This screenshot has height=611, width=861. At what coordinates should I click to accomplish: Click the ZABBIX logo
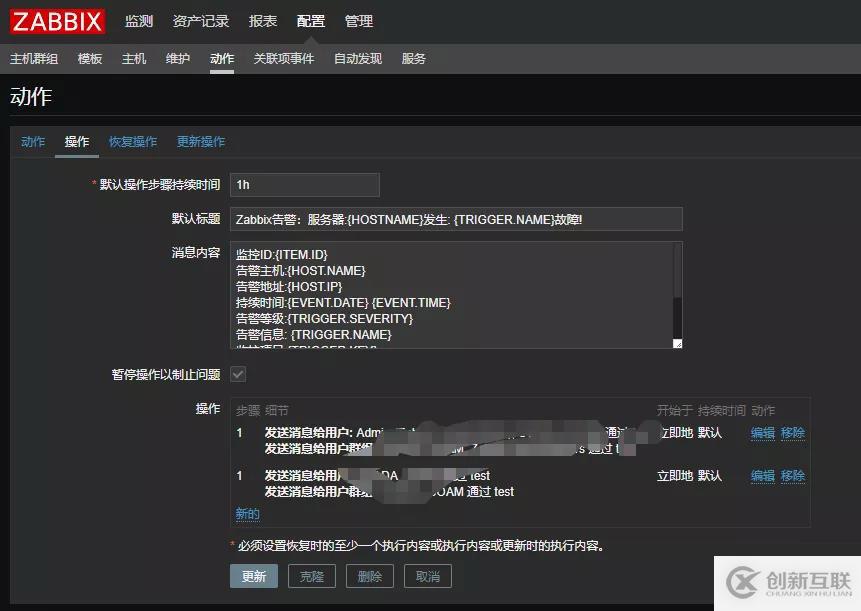click(x=56, y=21)
